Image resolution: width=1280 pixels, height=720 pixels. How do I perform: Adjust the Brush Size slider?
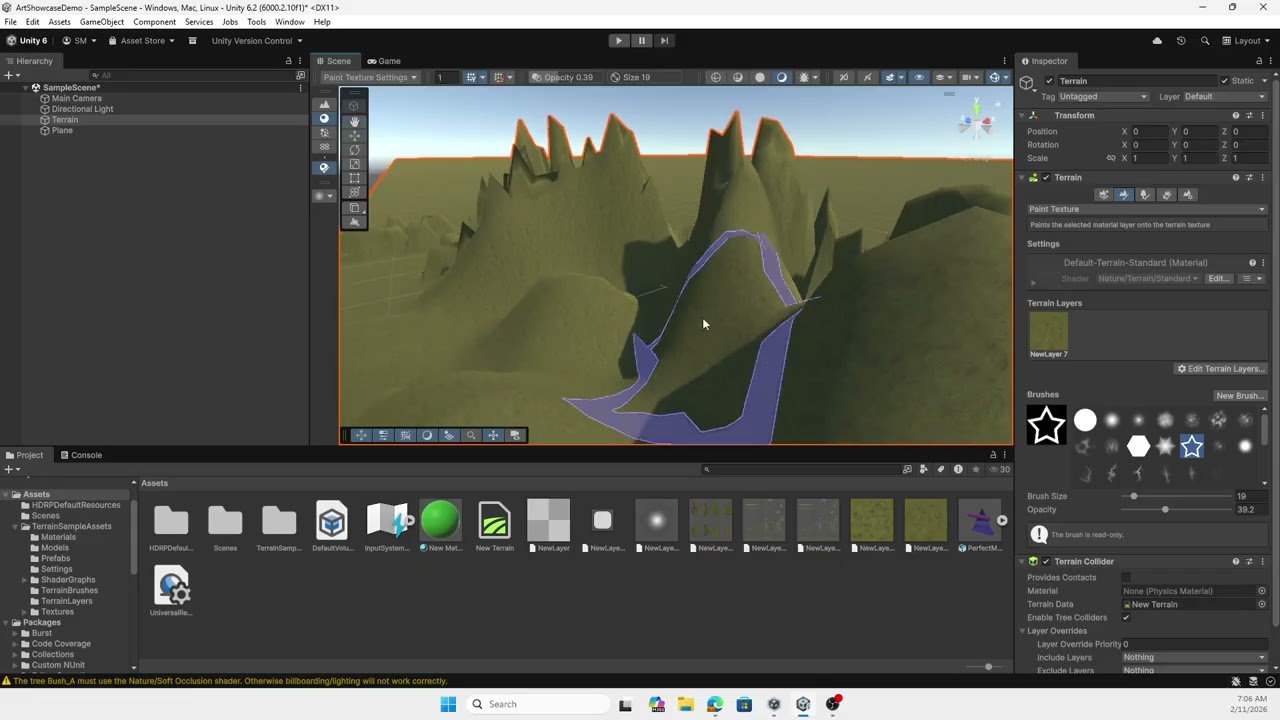1175,496
